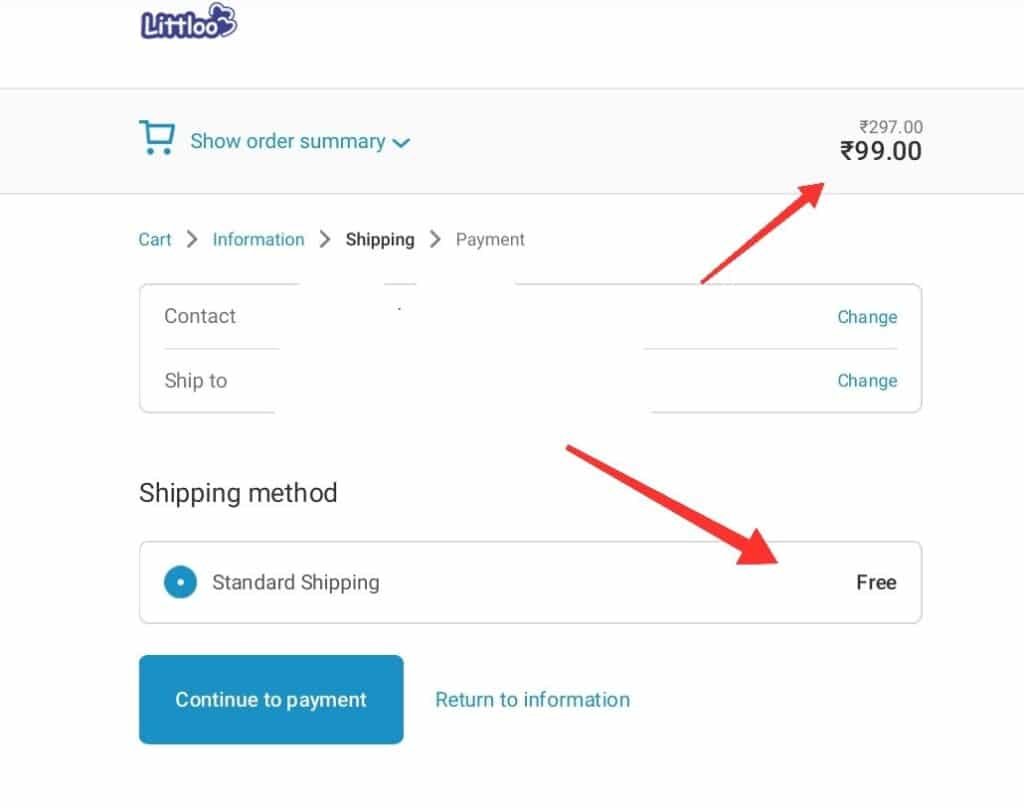Change the Contact details
The height and width of the screenshot is (808, 1024).
[867, 317]
